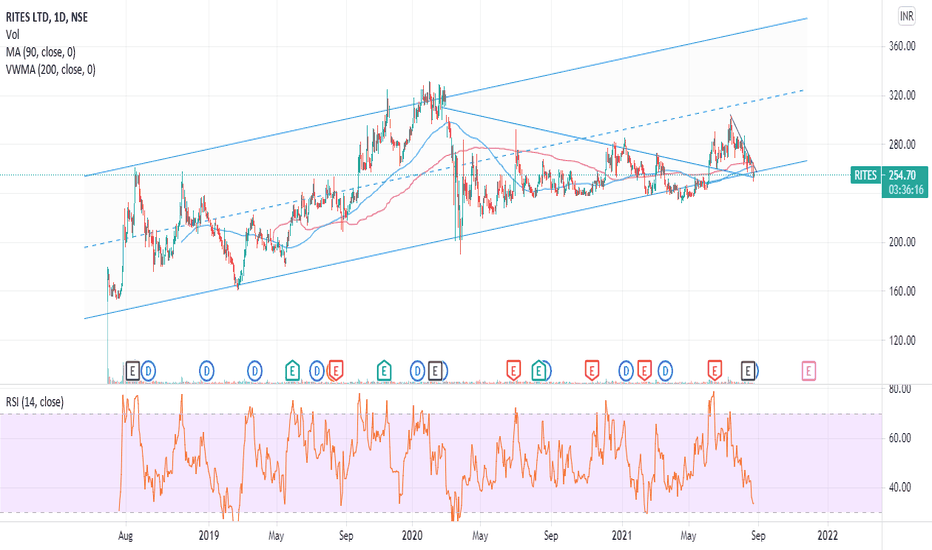Select the Vol indicator legend
The image size is (932, 550).
[x=12, y=34]
